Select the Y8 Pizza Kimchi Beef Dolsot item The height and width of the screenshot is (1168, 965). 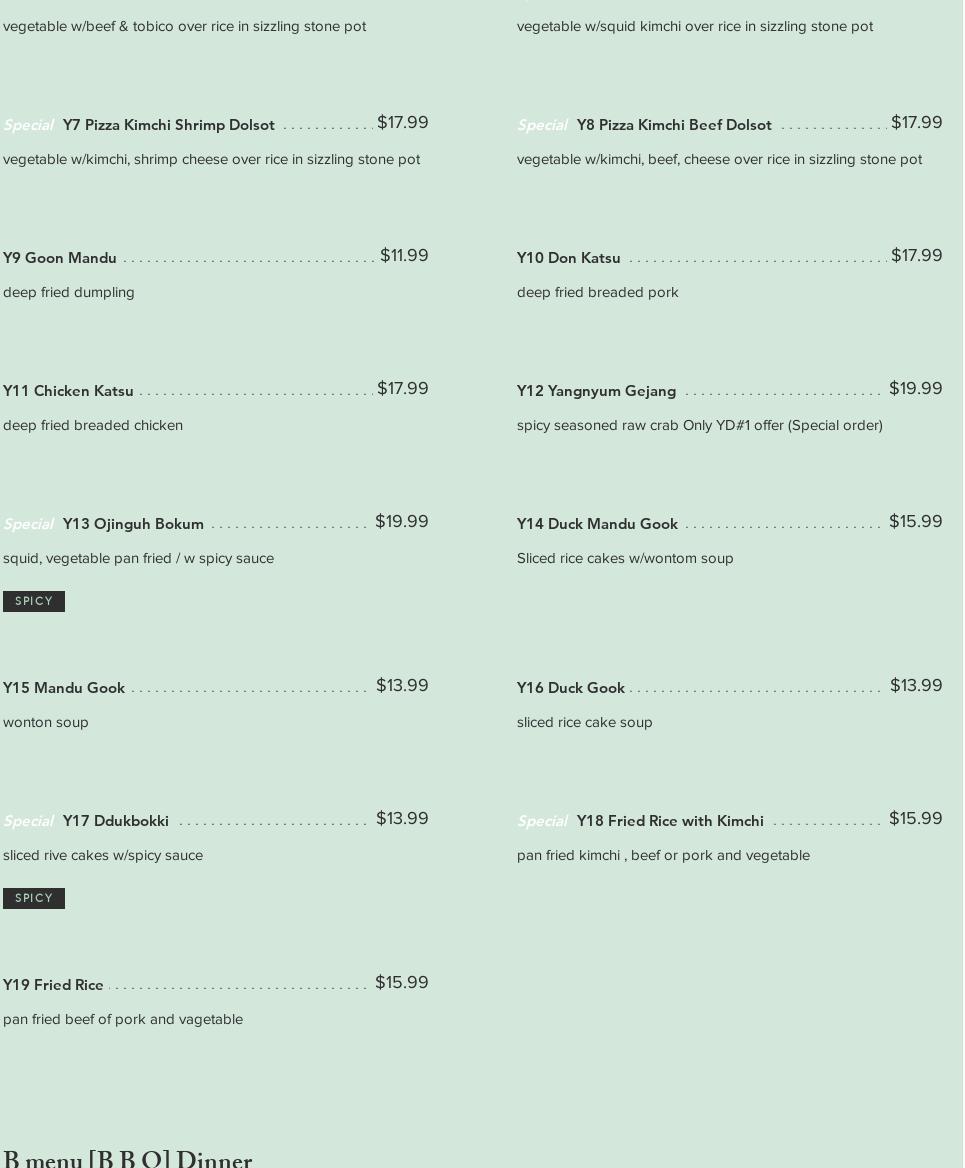pyautogui.click(x=674, y=125)
